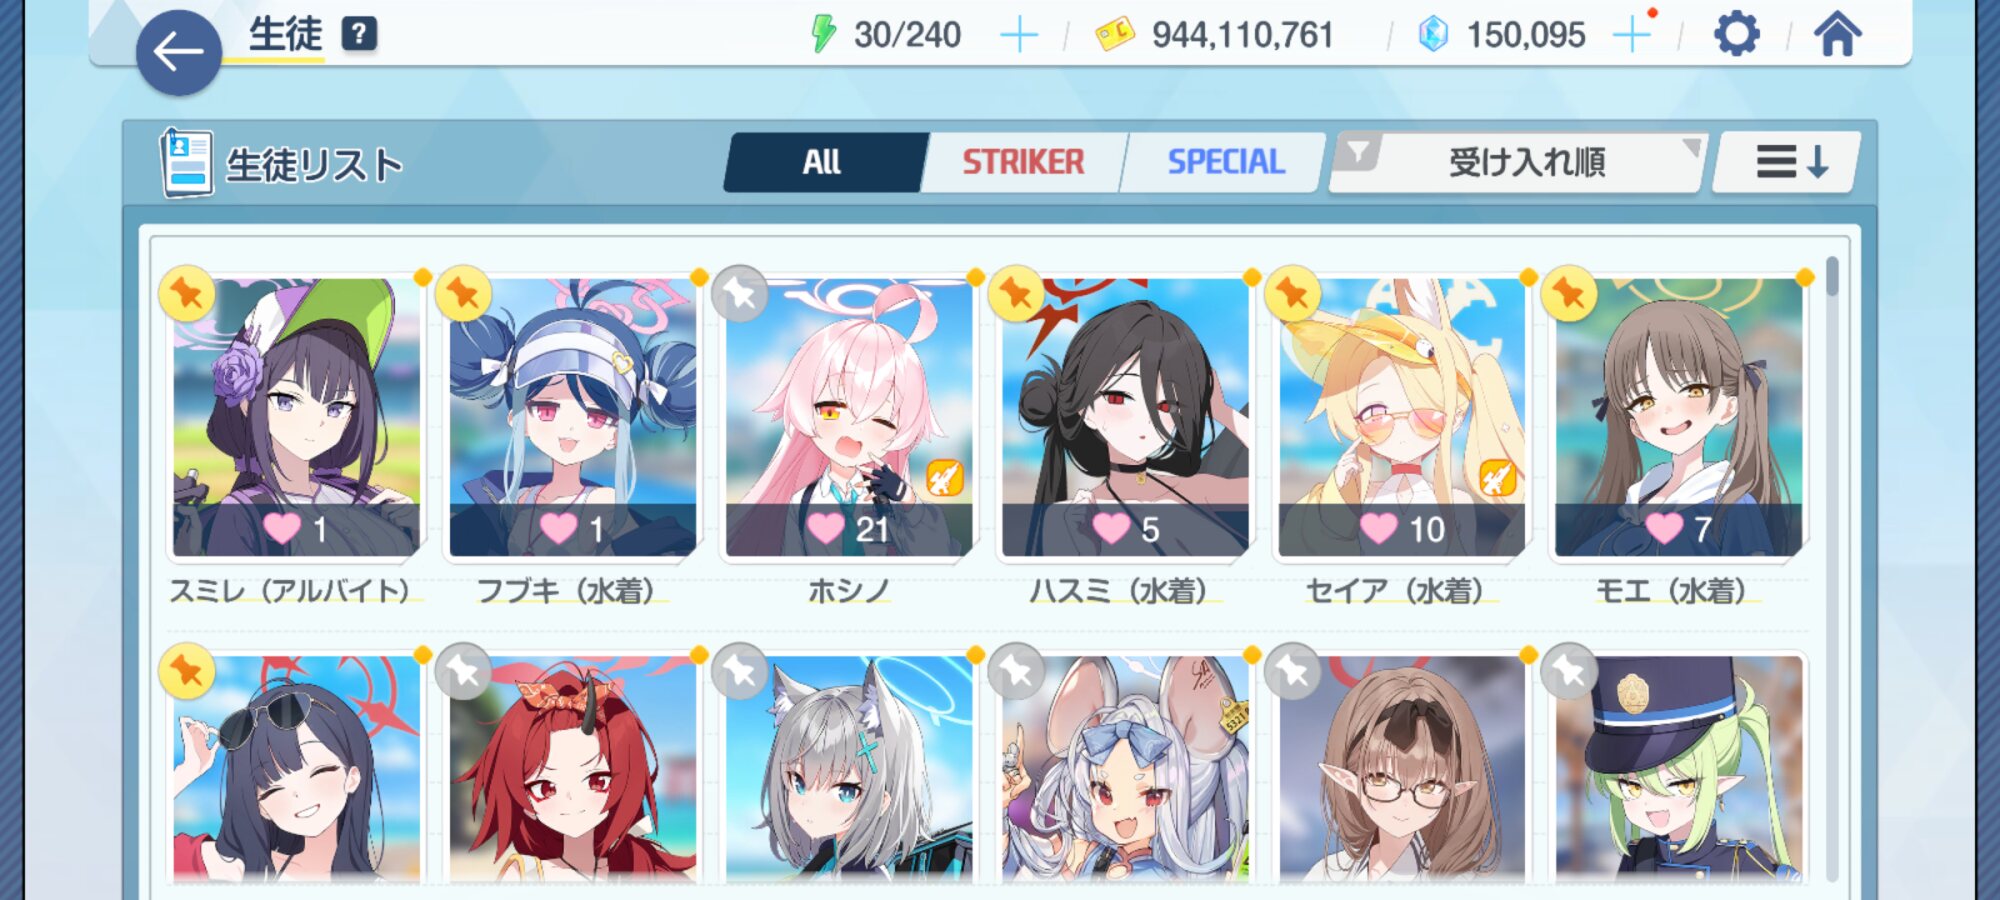Screen dimensions: 2000x900
Task: Add energy with the plus icon
Action: (x=1019, y=36)
